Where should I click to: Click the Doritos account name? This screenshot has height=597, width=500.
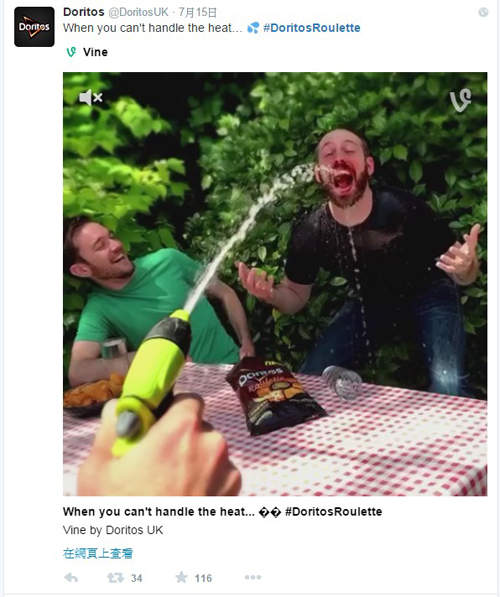[x=84, y=12]
